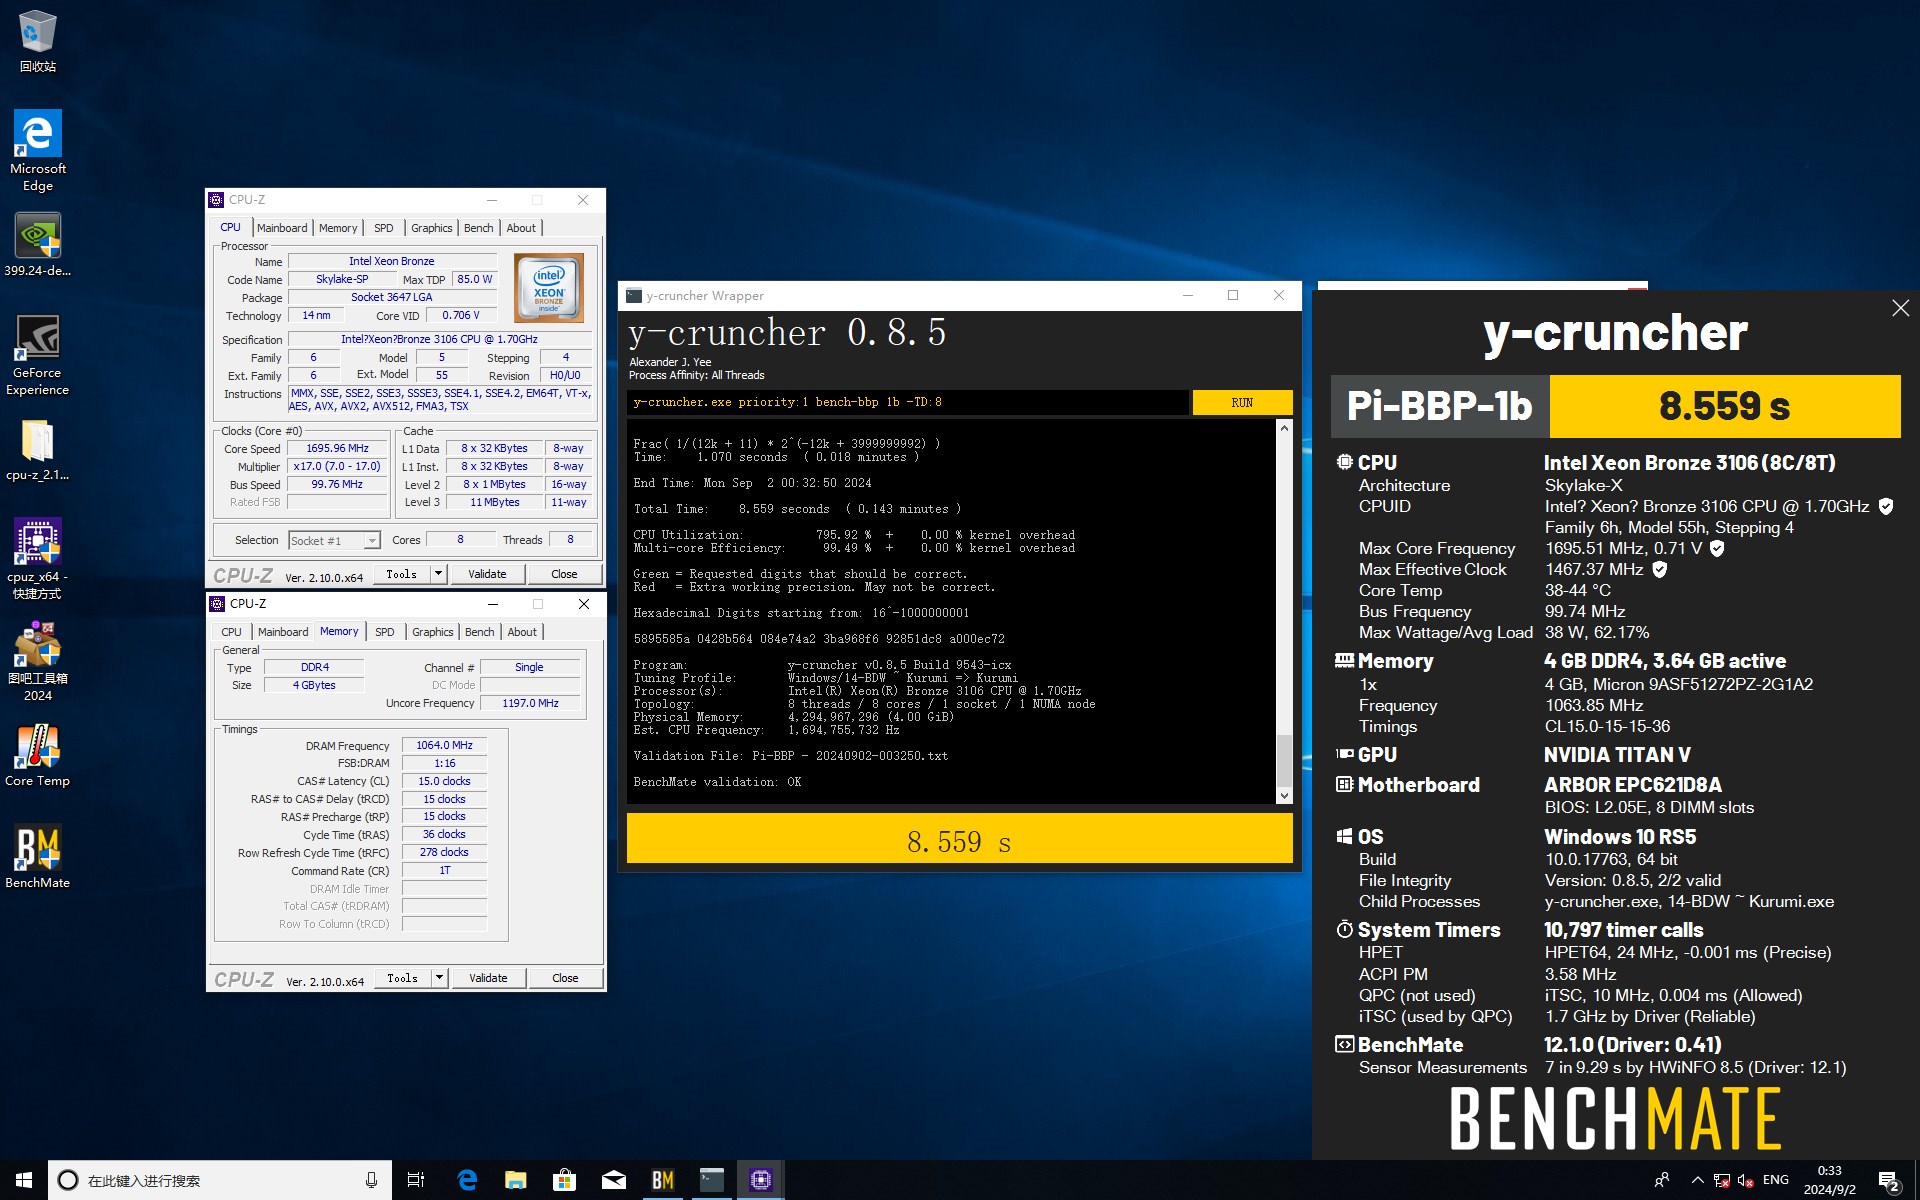This screenshot has width=1920, height=1200.
Task: Open Core Temp desktop icon
Action: (x=37, y=756)
